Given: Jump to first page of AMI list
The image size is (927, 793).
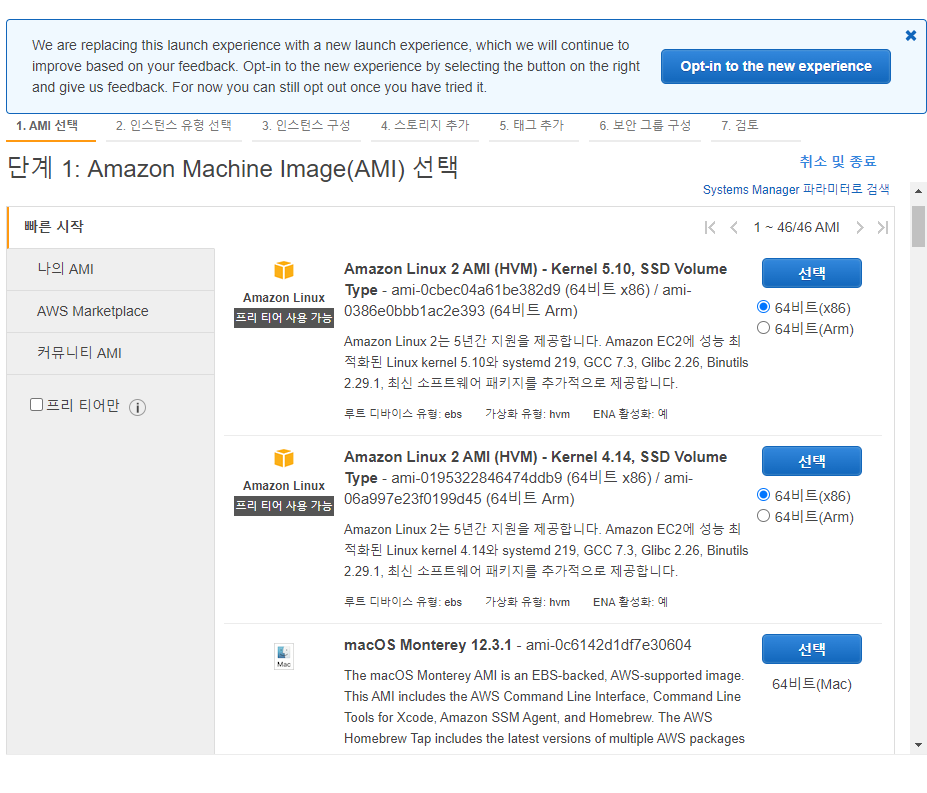Looking at the screenshot, I should (x=710, y=228).
